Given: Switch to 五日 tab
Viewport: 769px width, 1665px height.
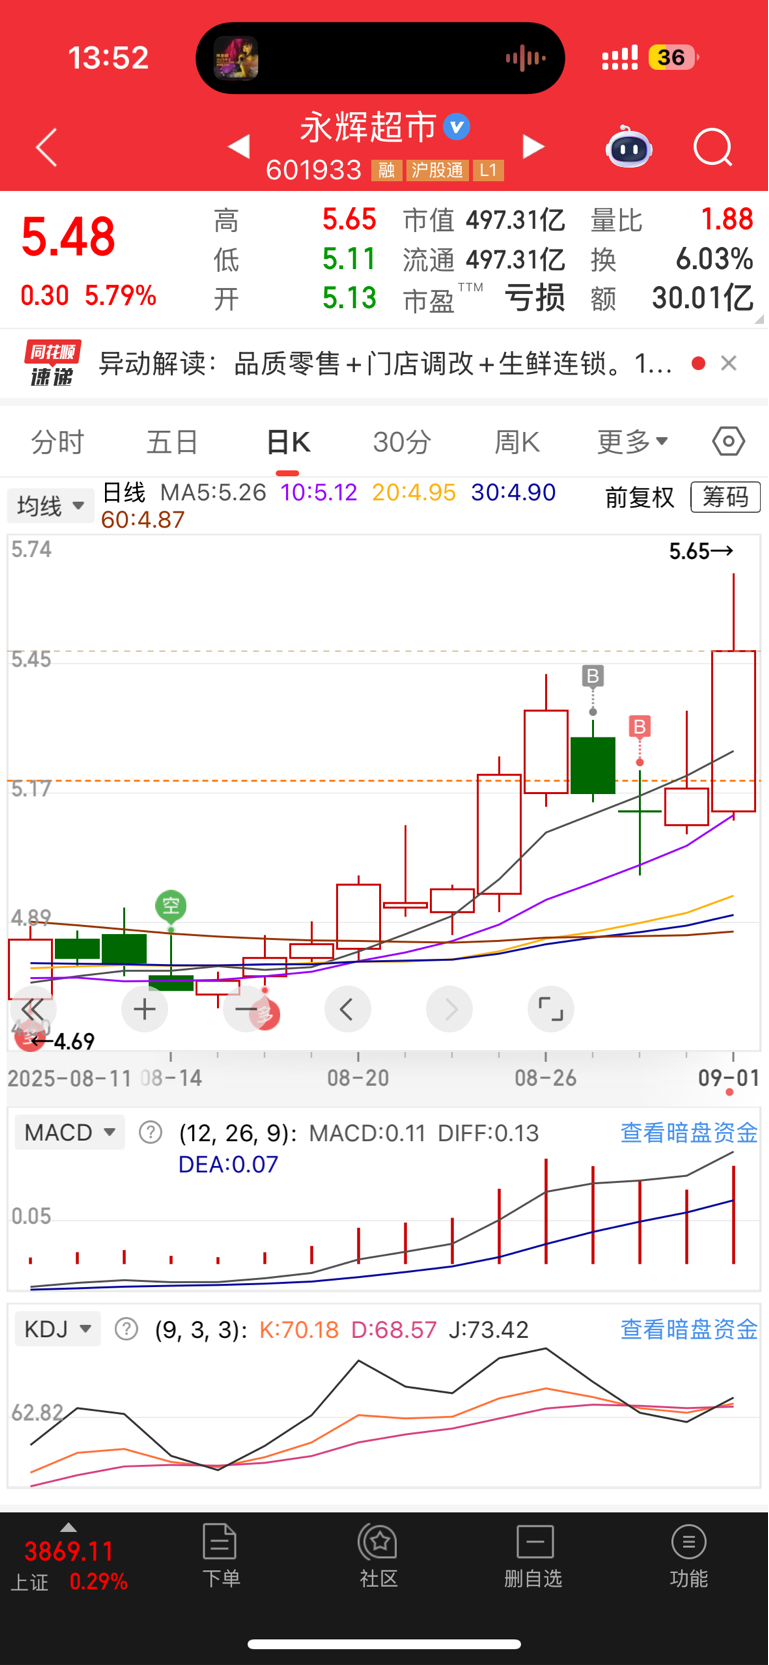Looking at the screenshot, I should click(172, 441).
